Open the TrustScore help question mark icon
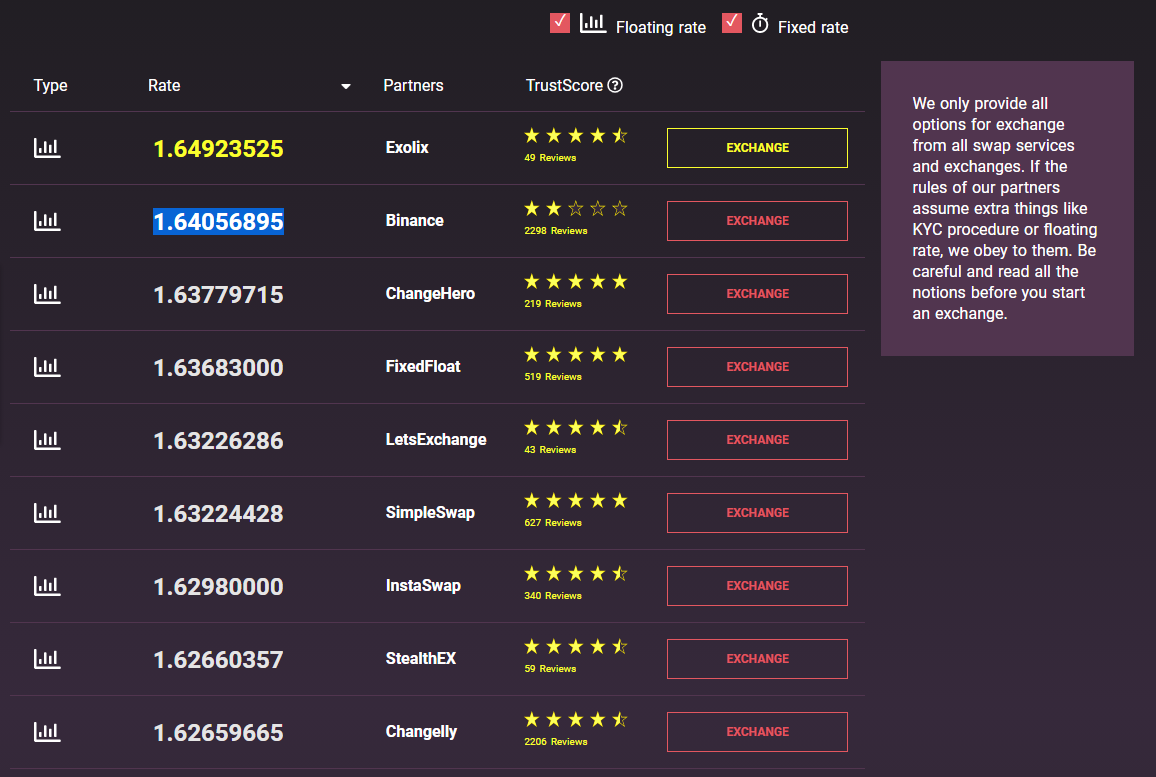This screenshot has height=777, width=1156. coord(615,86)
